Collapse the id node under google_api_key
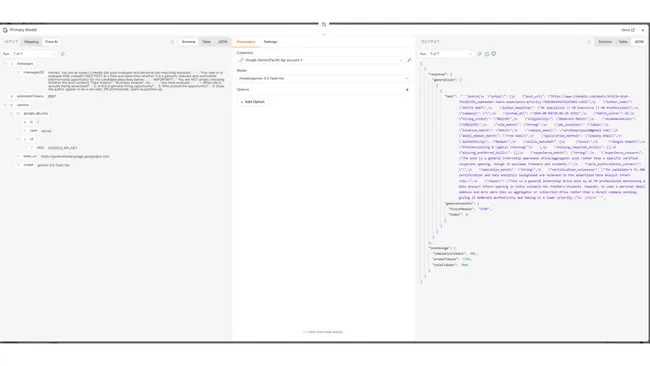 [18, 139]
